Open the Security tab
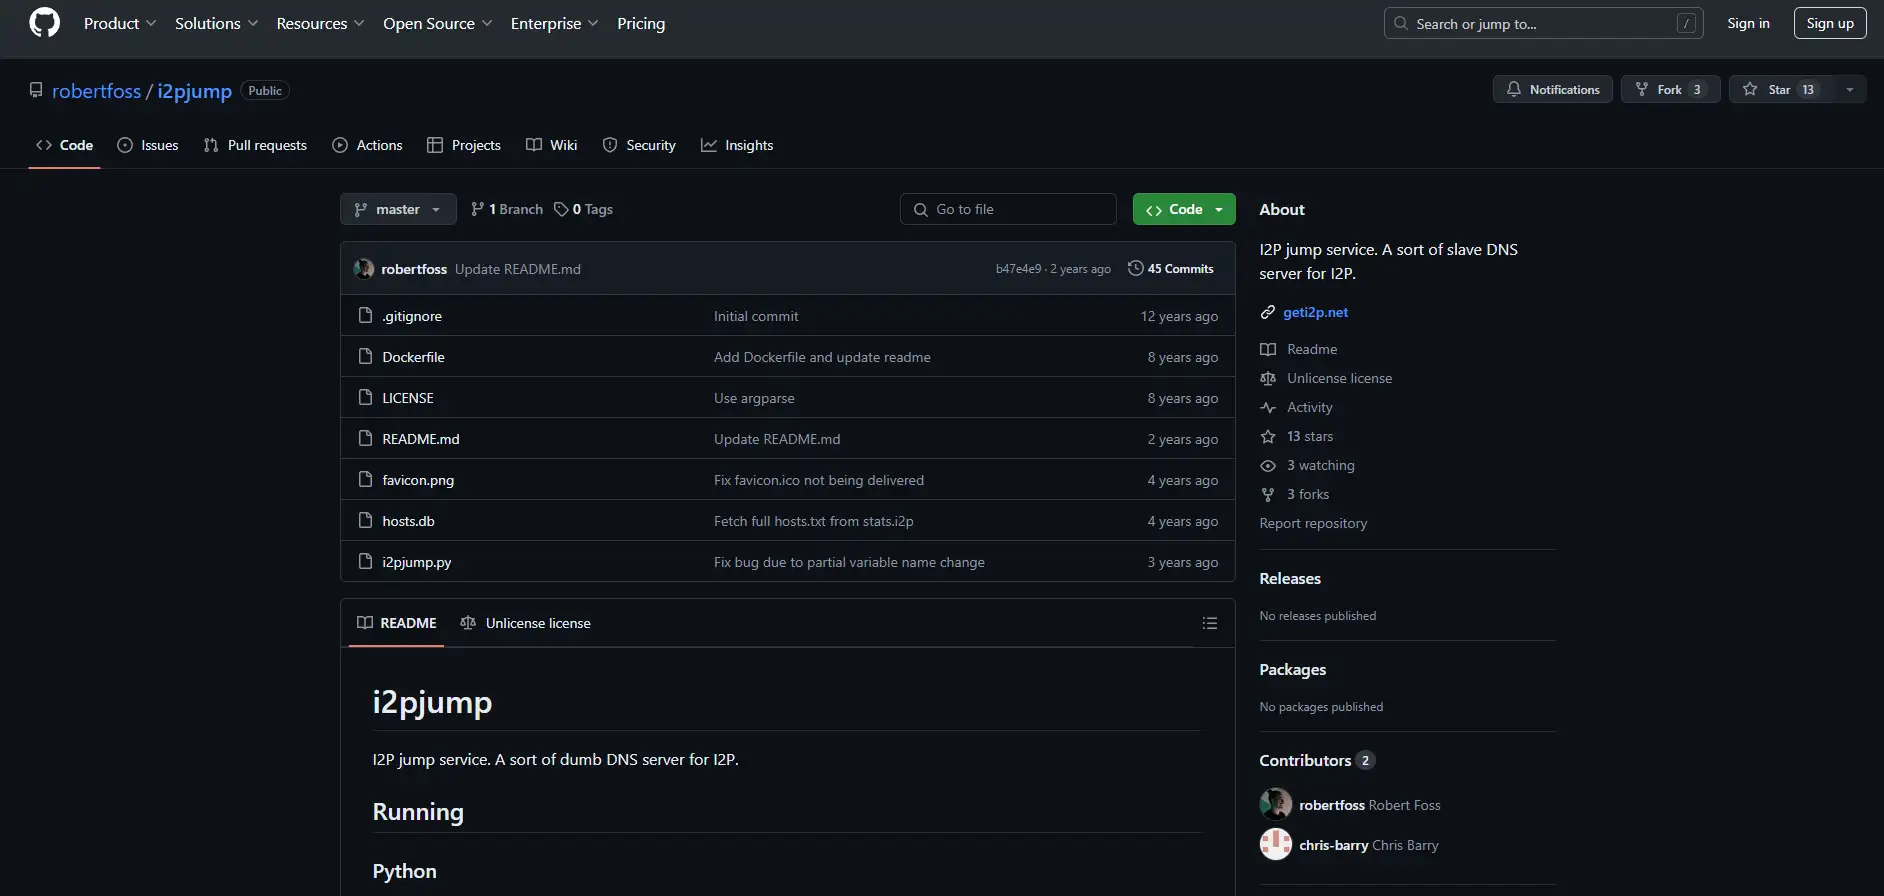The width and height of the screenshot is (1884, 896). (x=639, y=145)
